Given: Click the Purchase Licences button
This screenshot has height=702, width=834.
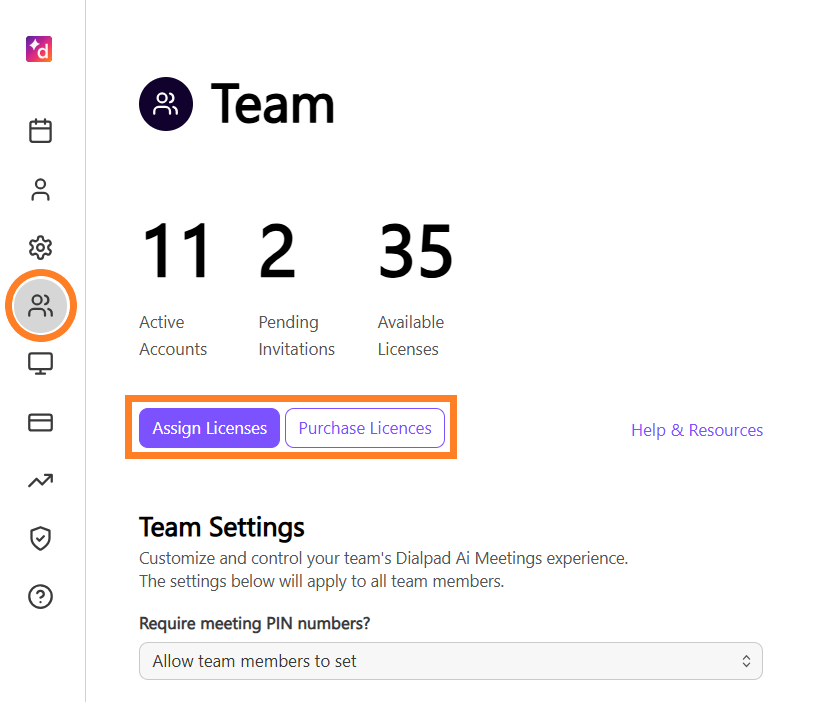Looking at the screenshot, I should (x=365, y=428).
